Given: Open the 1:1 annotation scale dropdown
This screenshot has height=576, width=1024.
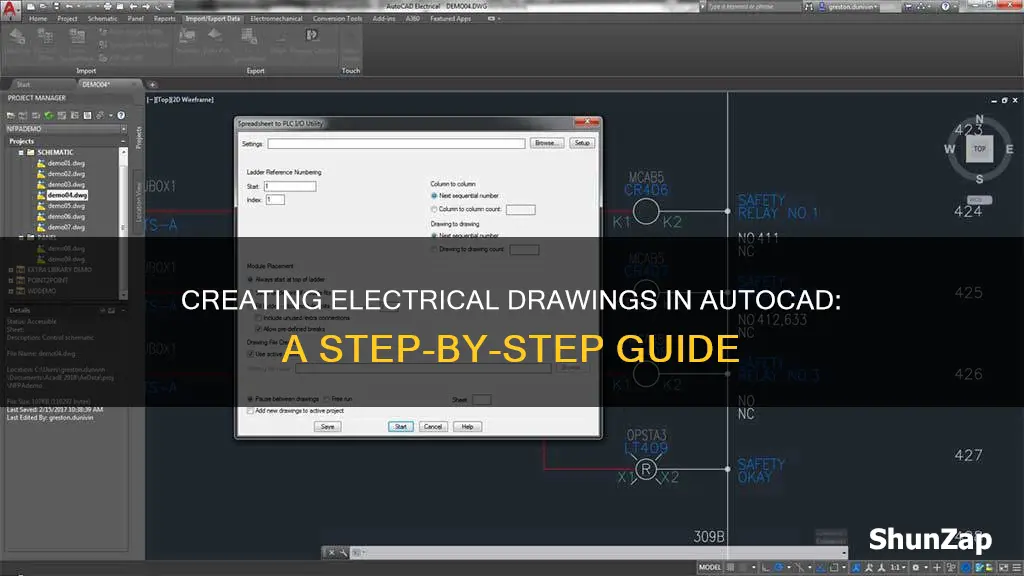Looking at the screenshot, I should (x=899, y=568).
